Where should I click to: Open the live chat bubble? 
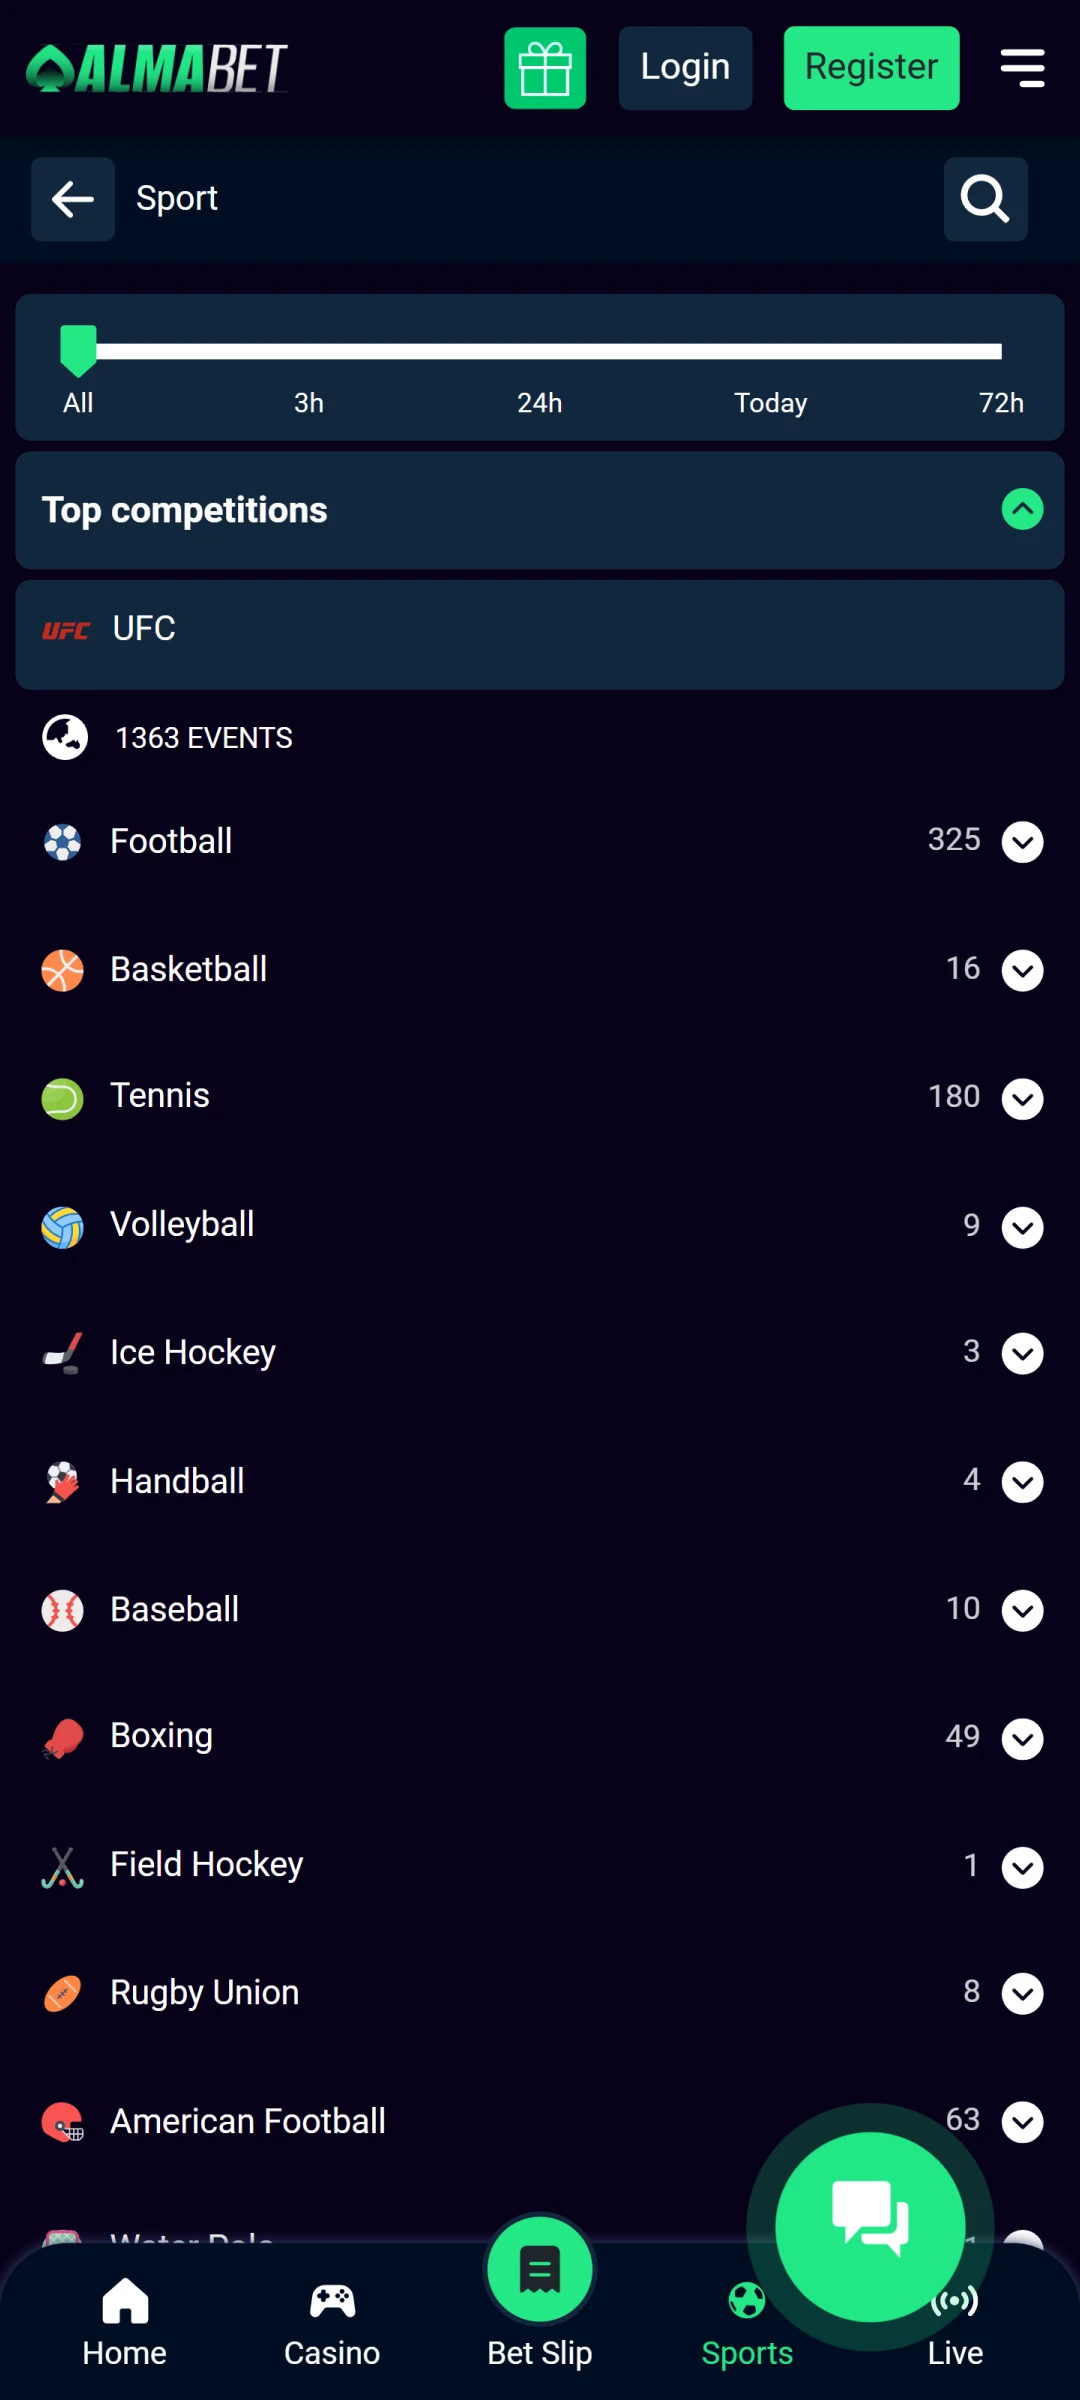click(870, 2226)
